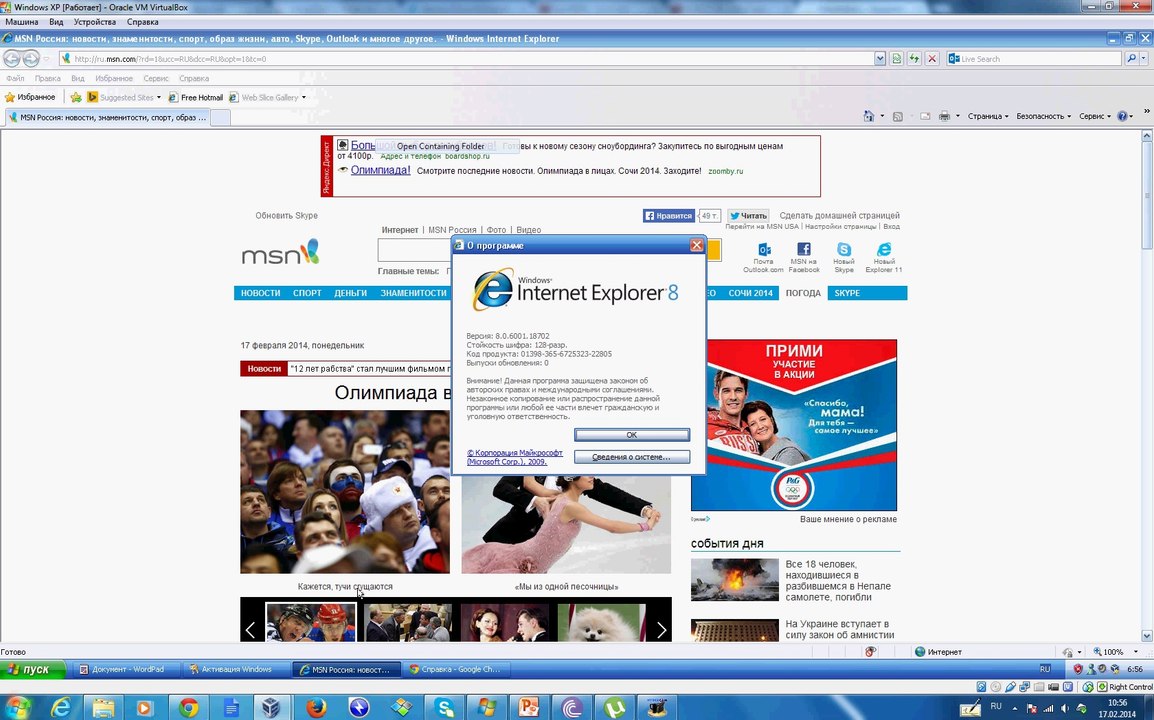The image size is (1154, 720).
Task: Click the VirtualBox cube icon in taskbar
Action: (x=272, y=707)
